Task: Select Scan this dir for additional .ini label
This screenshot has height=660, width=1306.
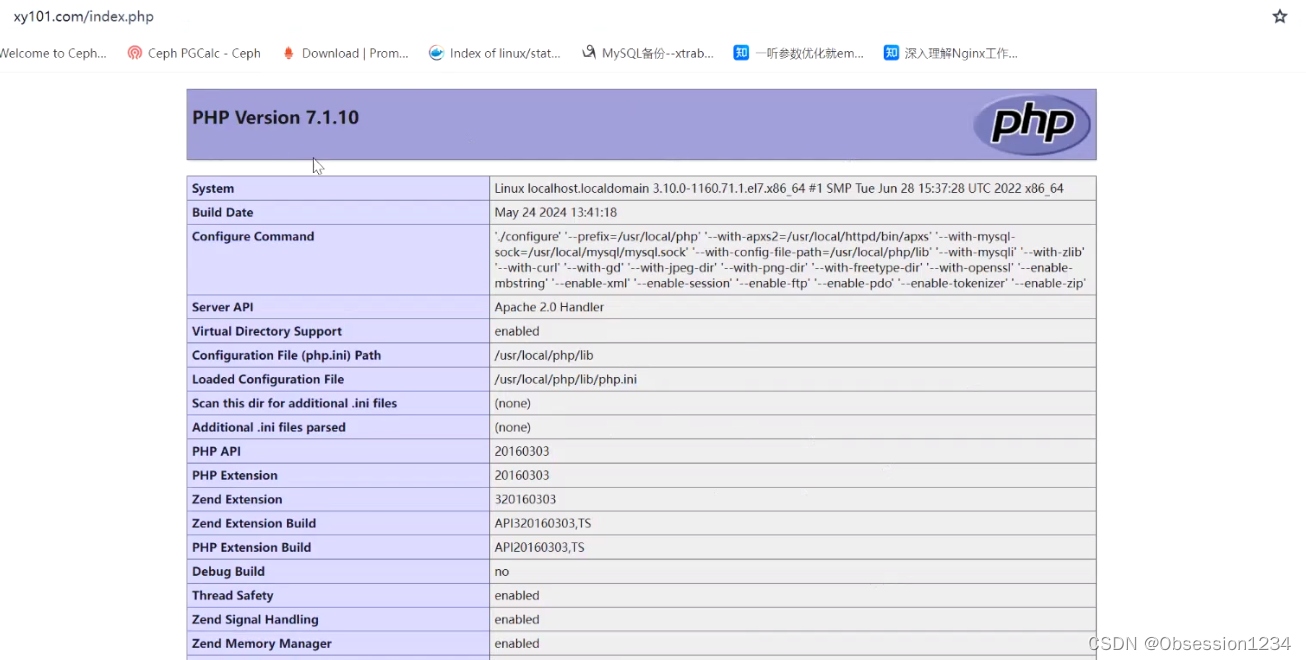Action: pos(294,403)
